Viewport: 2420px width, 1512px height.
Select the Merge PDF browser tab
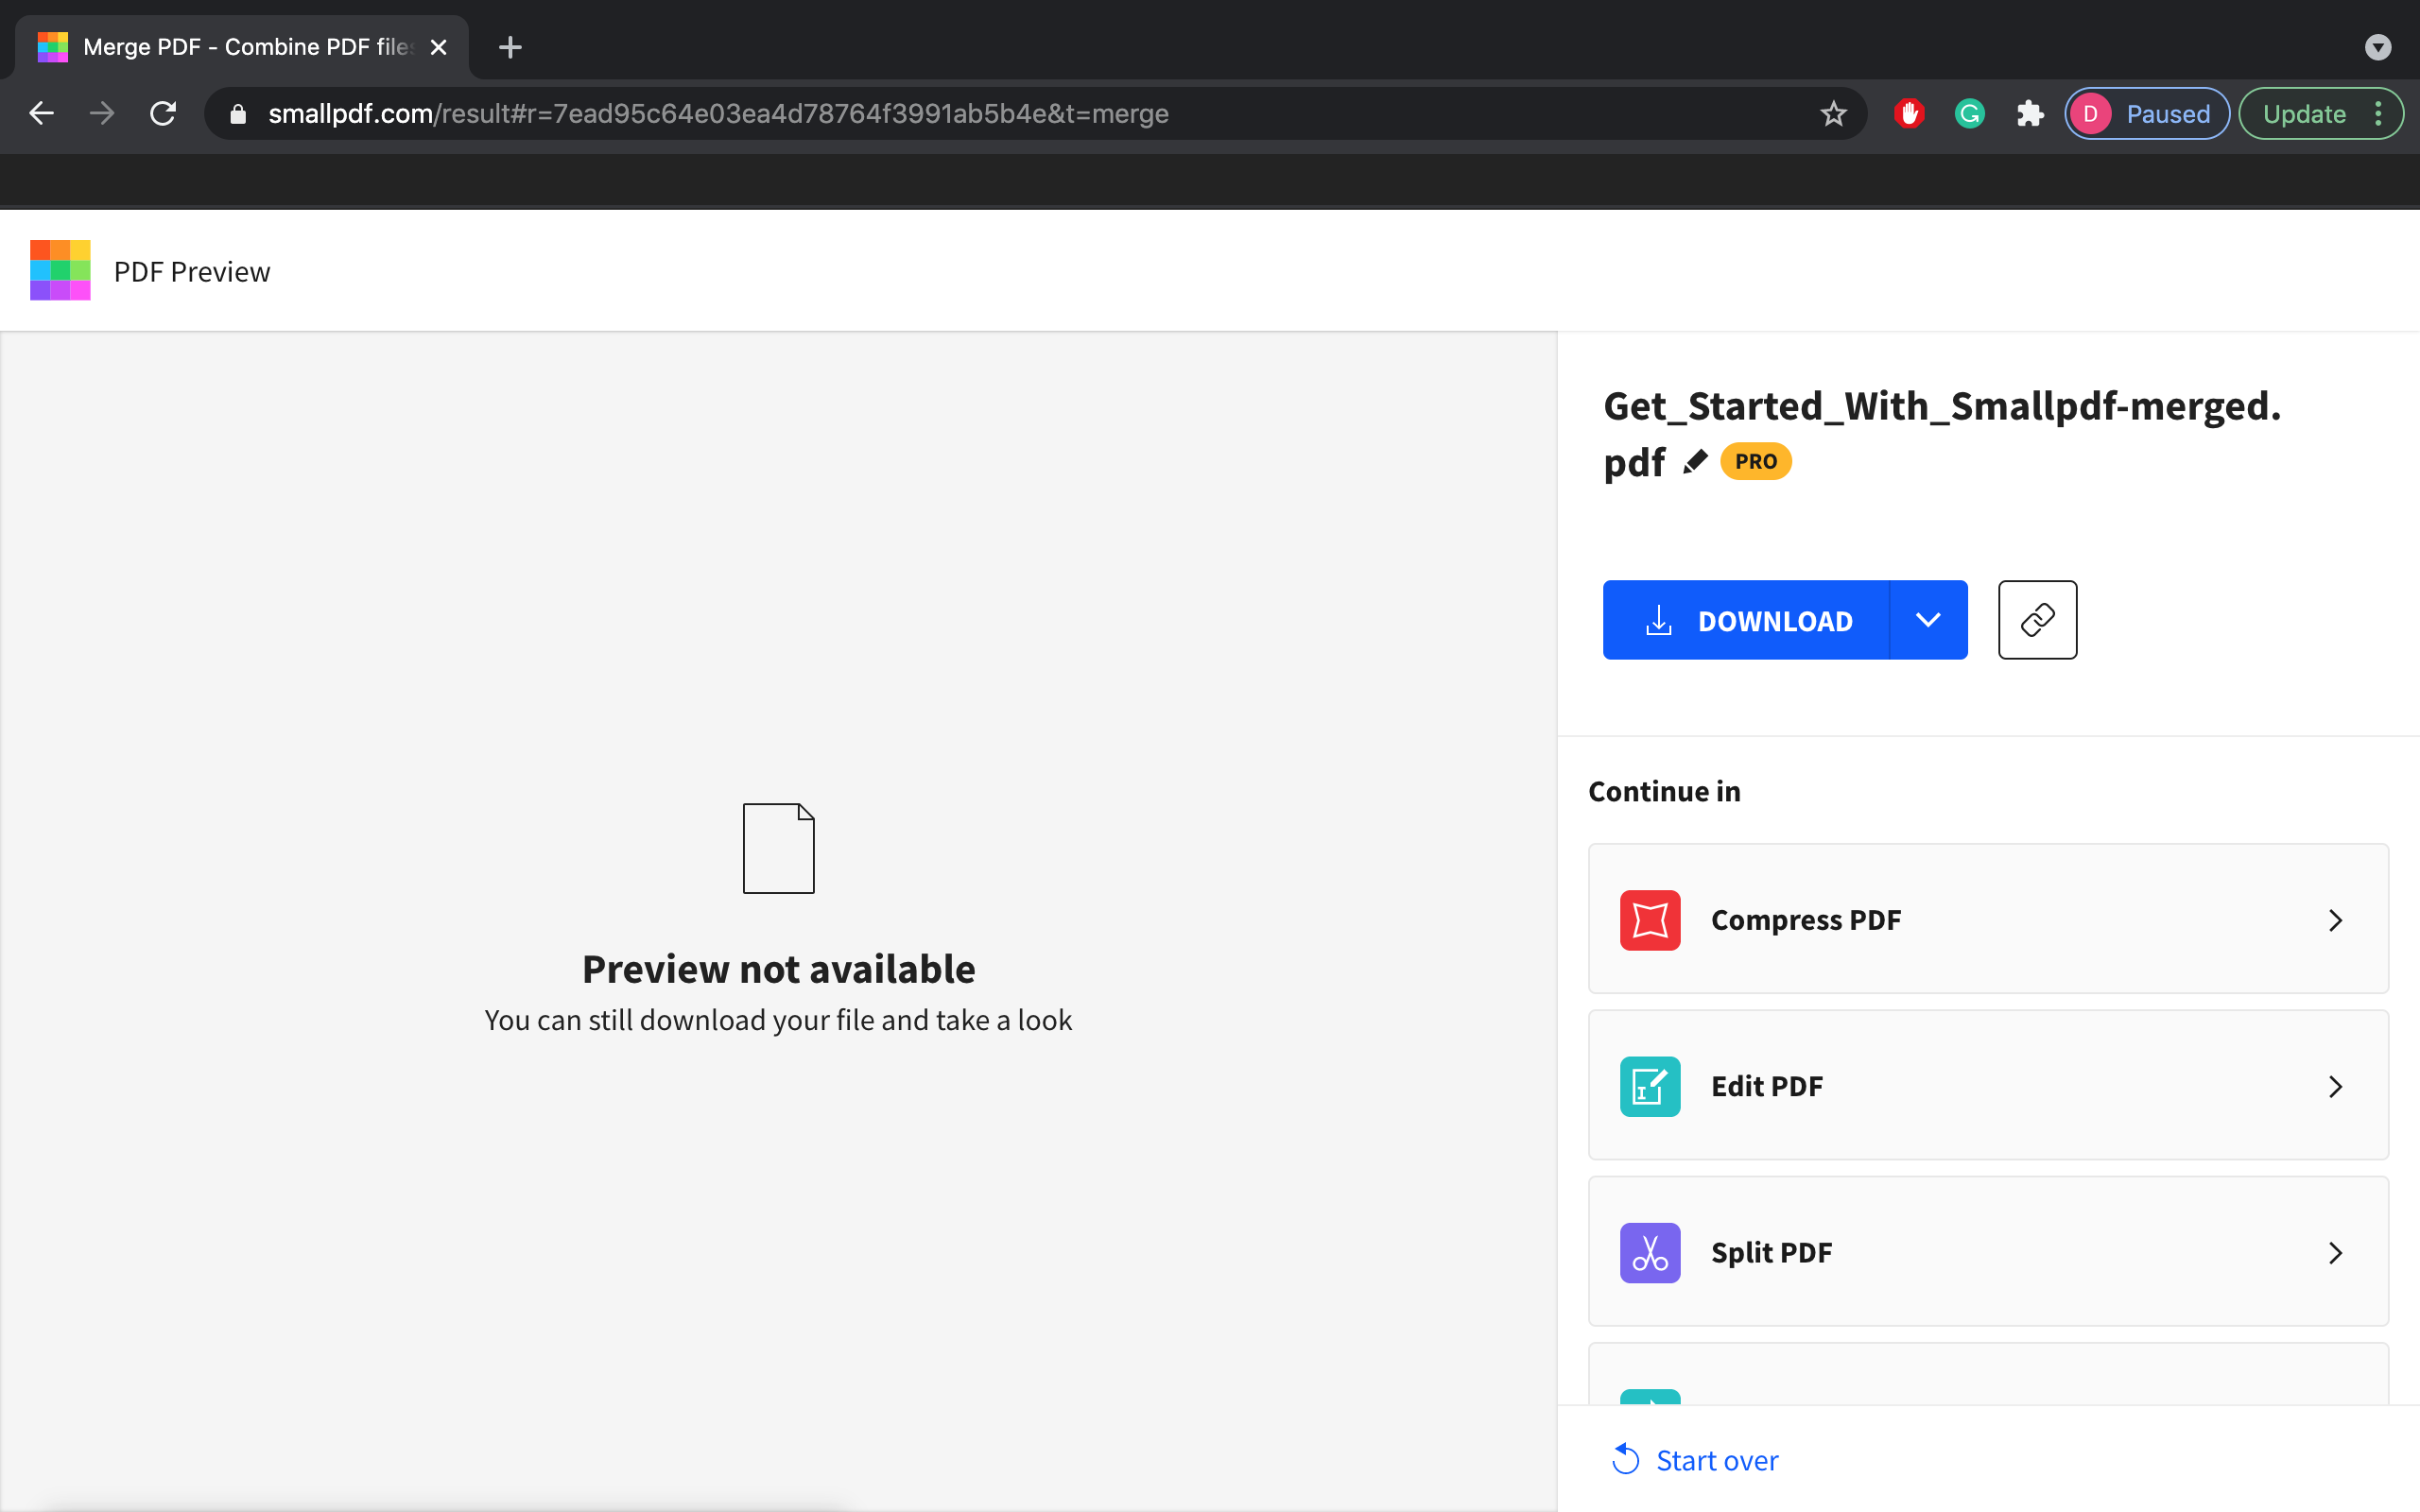pyautogui.click(x=240, y=47)
